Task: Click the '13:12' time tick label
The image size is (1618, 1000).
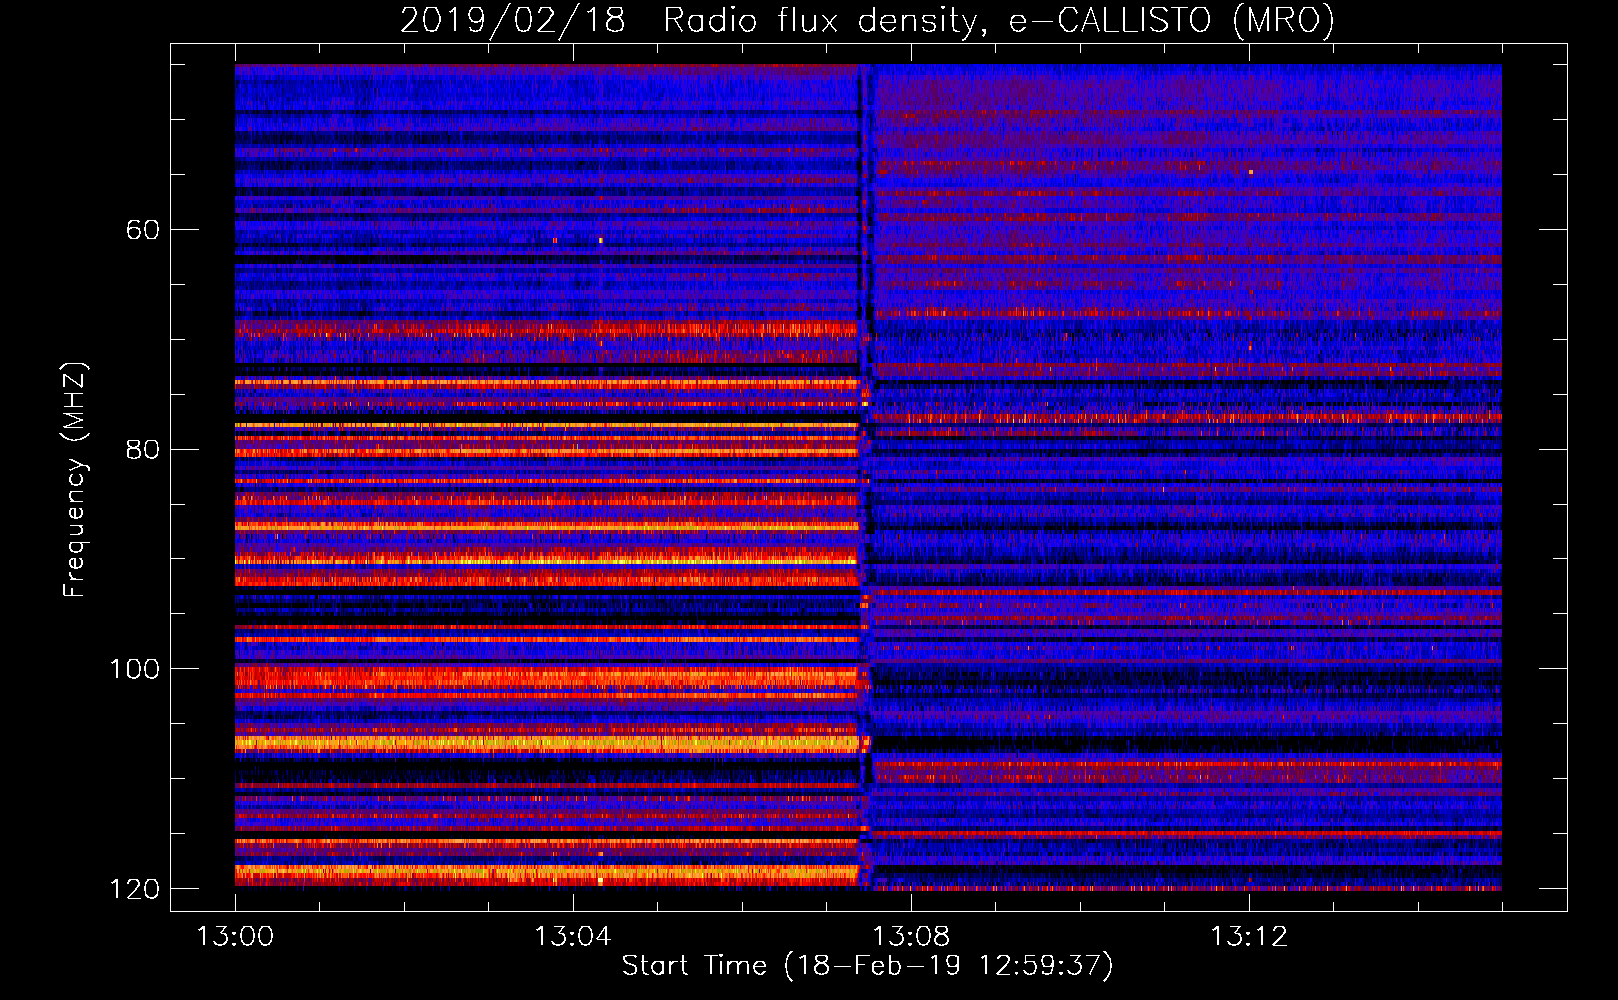Action: click(1249, 937)
